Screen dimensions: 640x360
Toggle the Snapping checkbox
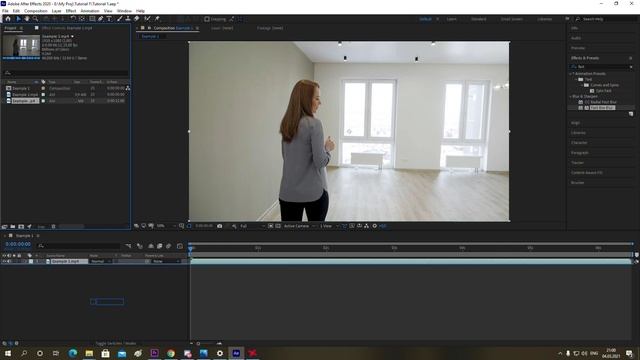coord(207,19)
